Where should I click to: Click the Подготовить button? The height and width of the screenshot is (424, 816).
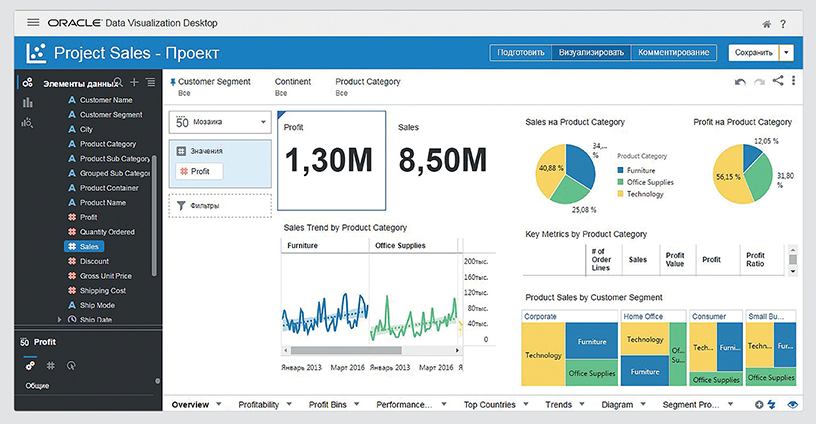click(520, 53)
